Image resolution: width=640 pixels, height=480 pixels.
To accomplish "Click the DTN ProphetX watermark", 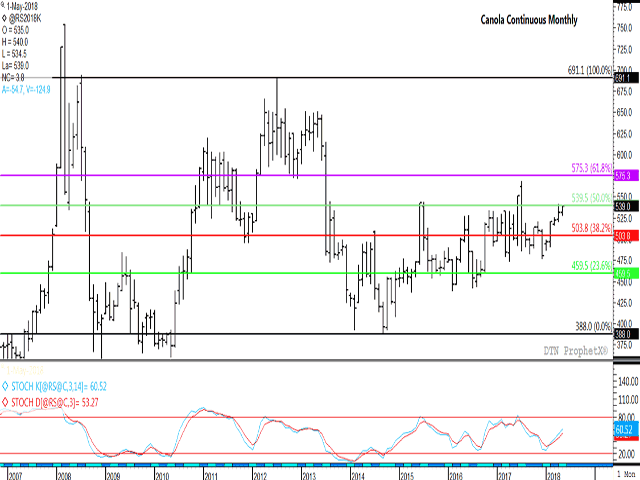I will (x=568, y=350).
